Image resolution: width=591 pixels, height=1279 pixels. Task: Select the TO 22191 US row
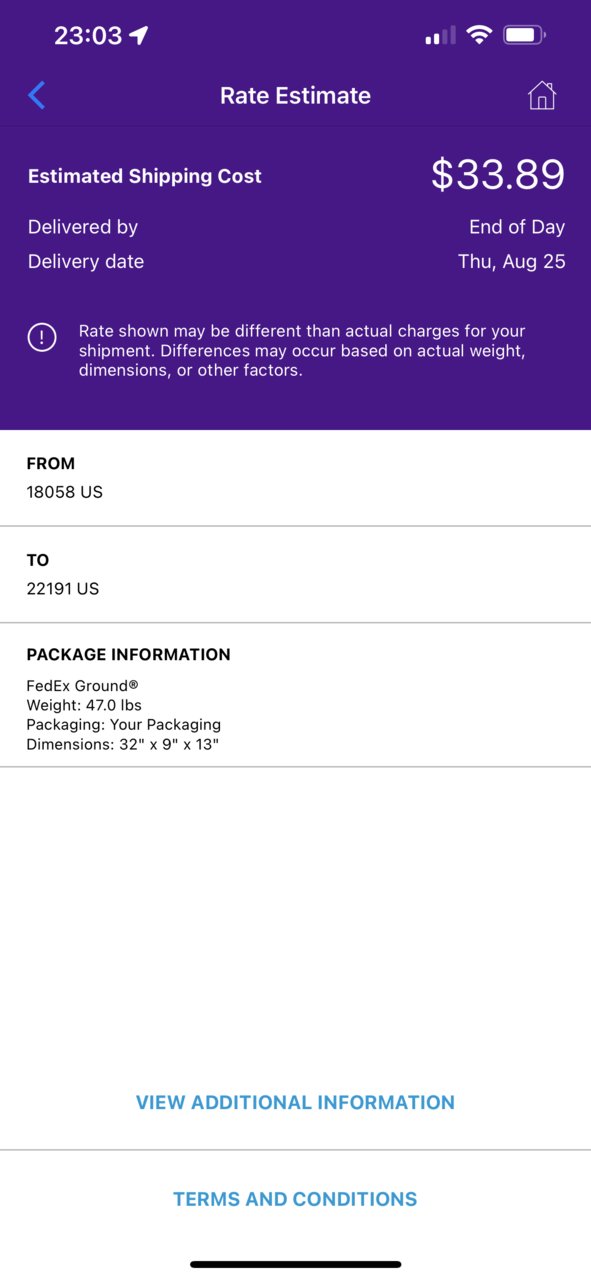click(x=295, y=574)
